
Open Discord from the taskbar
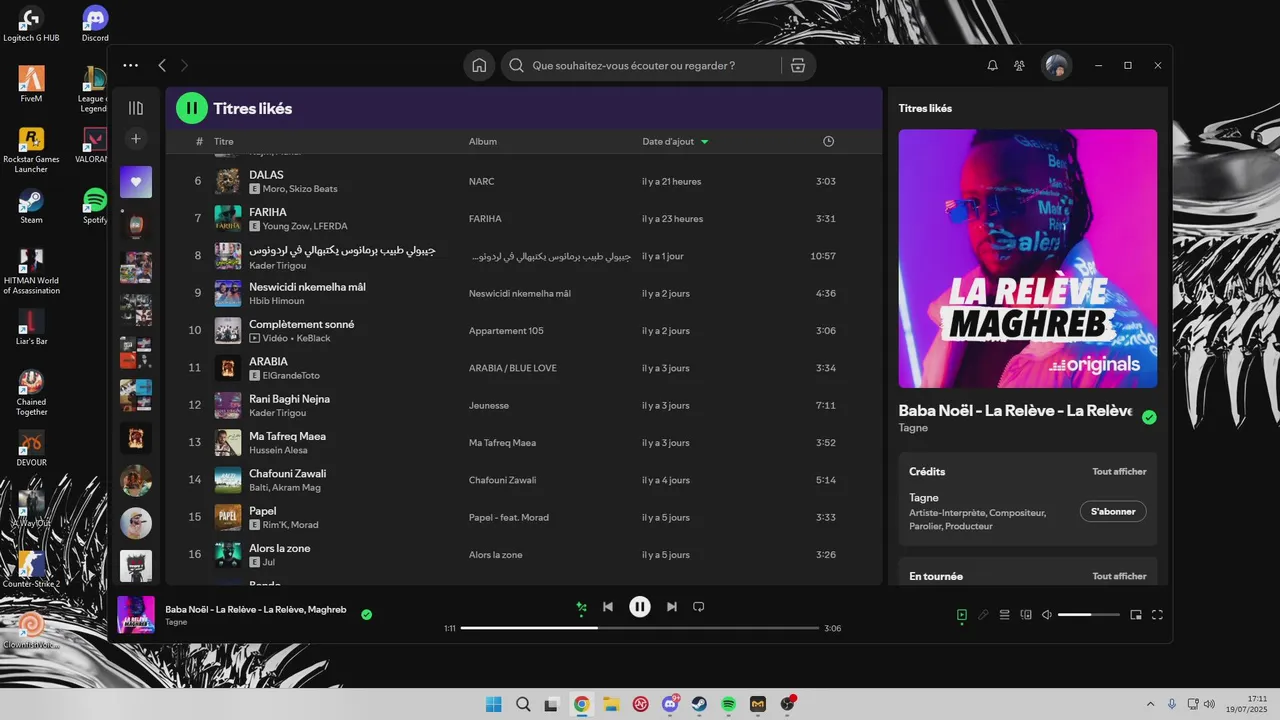point(669,704)
